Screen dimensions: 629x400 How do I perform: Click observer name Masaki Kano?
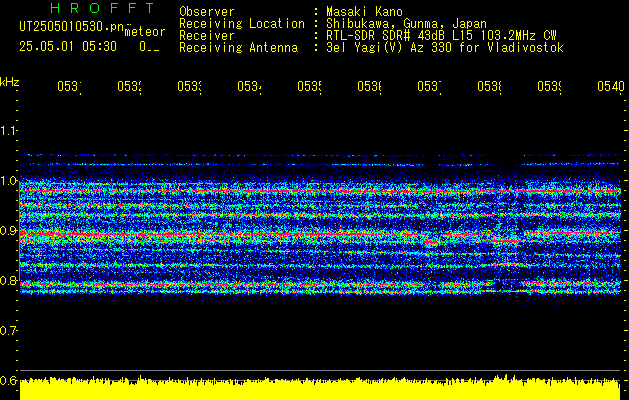(x=364, y=12)
